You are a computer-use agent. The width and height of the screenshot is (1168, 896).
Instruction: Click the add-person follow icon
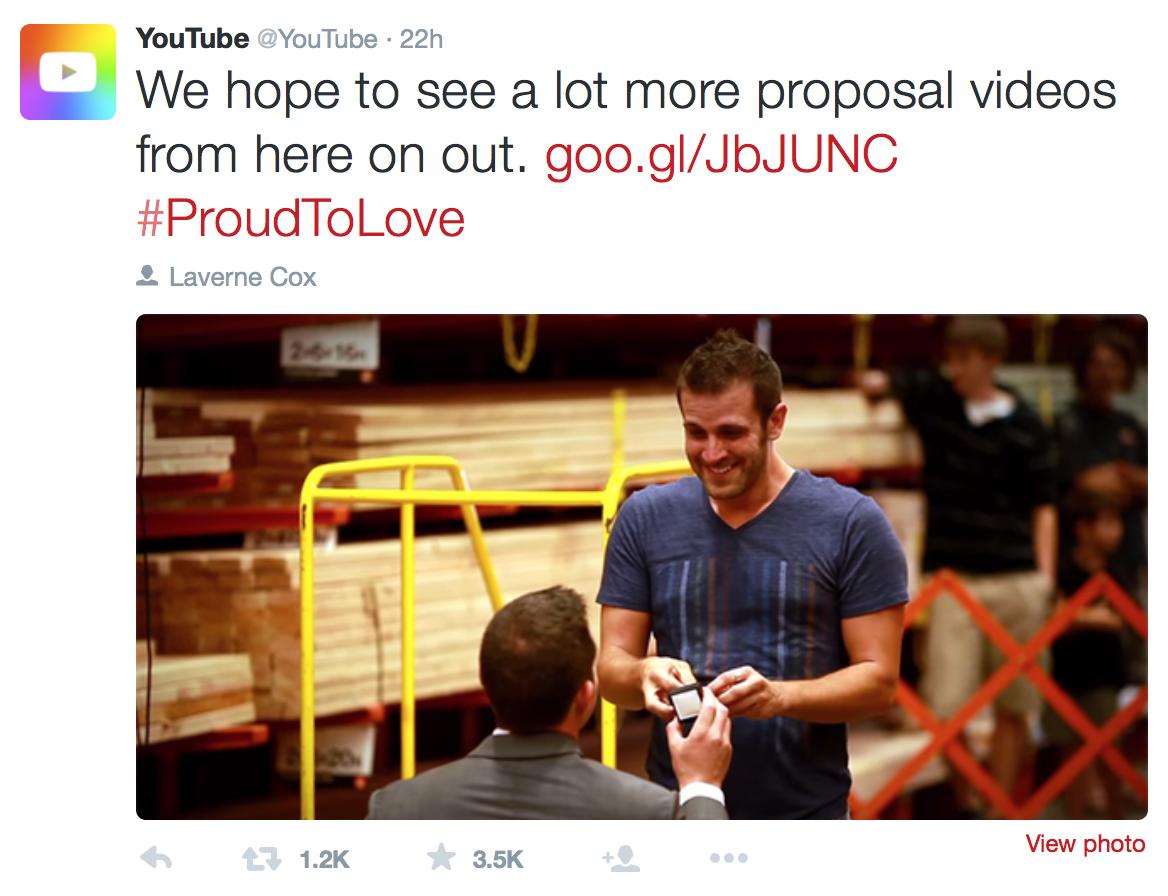click(x=621, y=858)
